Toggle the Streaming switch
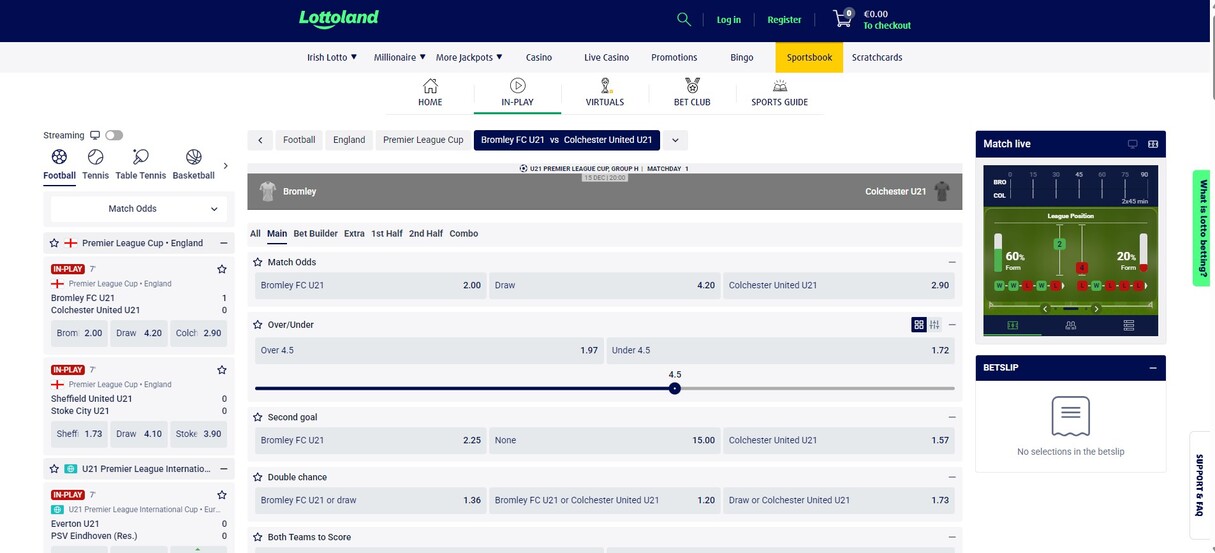1215x553 pixels. [x=114, y=135]
